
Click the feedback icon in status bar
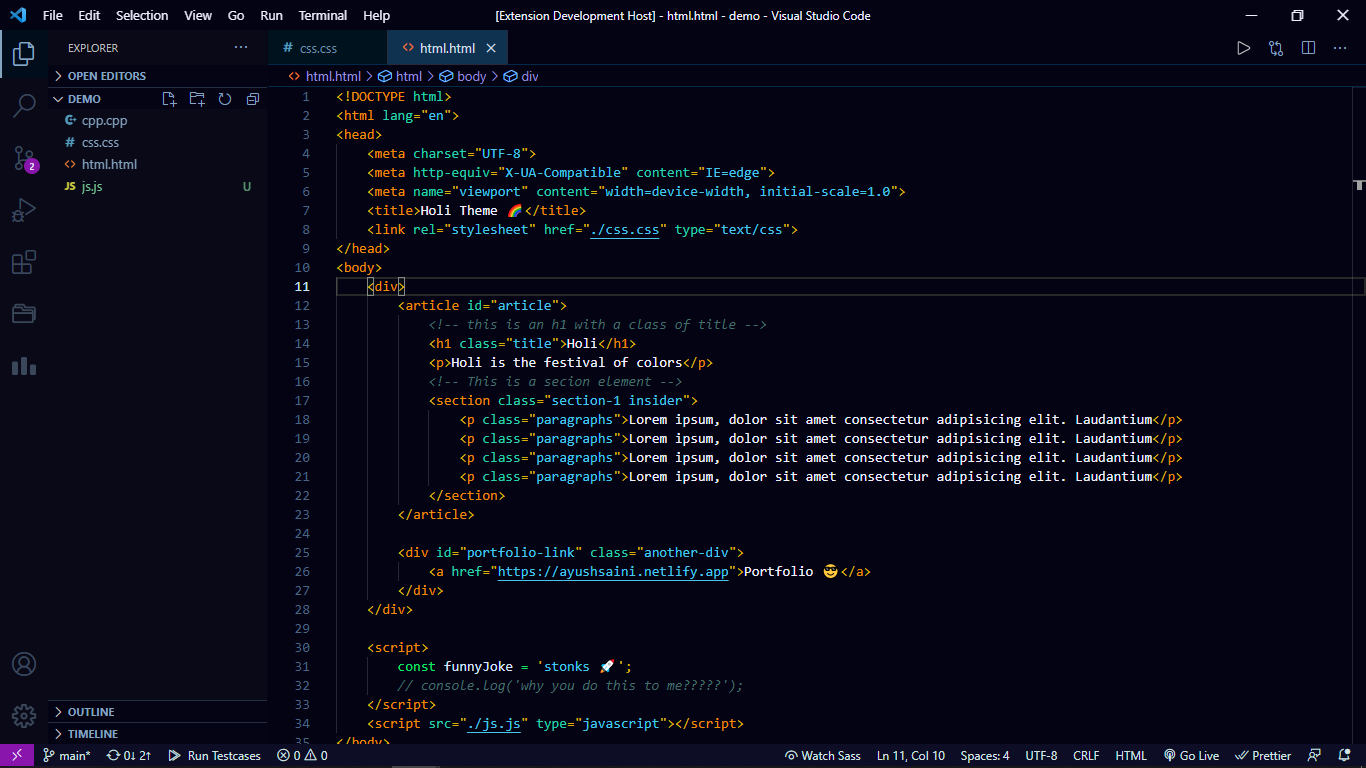1315,756
